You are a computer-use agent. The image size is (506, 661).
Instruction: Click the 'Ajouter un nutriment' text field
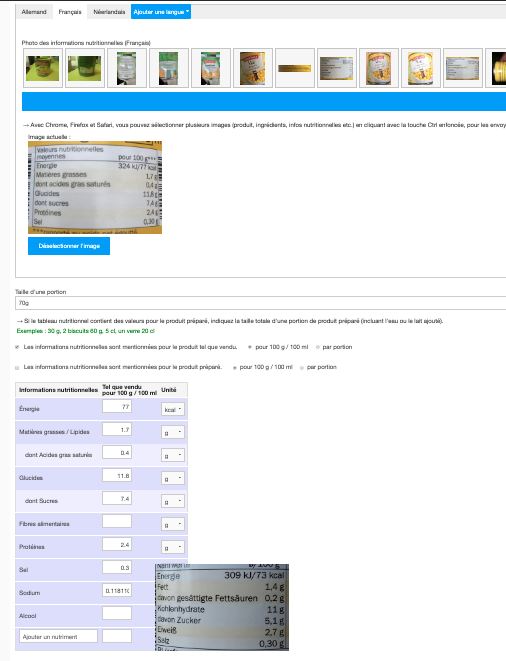58,636
